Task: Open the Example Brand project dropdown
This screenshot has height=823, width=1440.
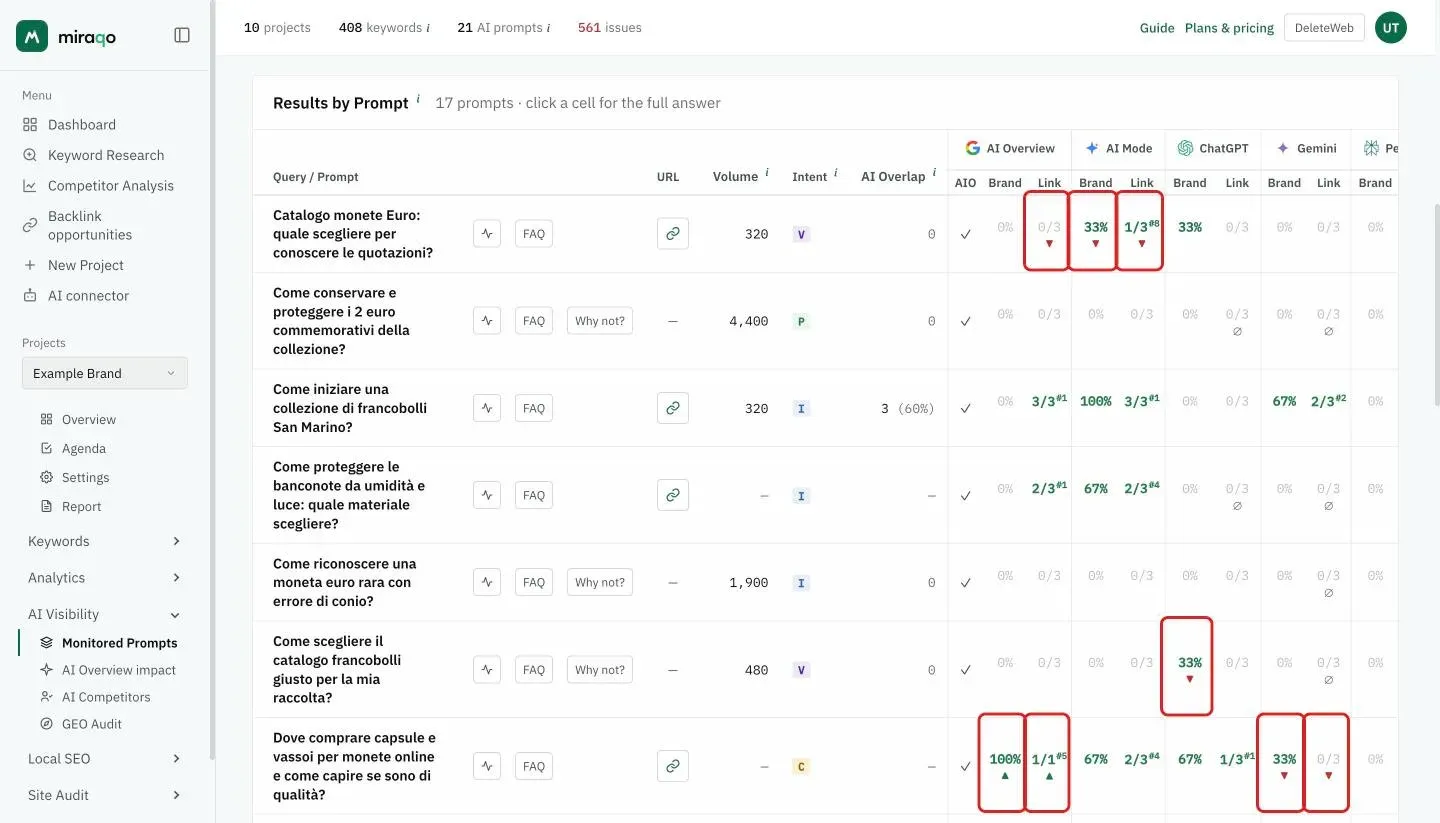Action: [105, 373]
